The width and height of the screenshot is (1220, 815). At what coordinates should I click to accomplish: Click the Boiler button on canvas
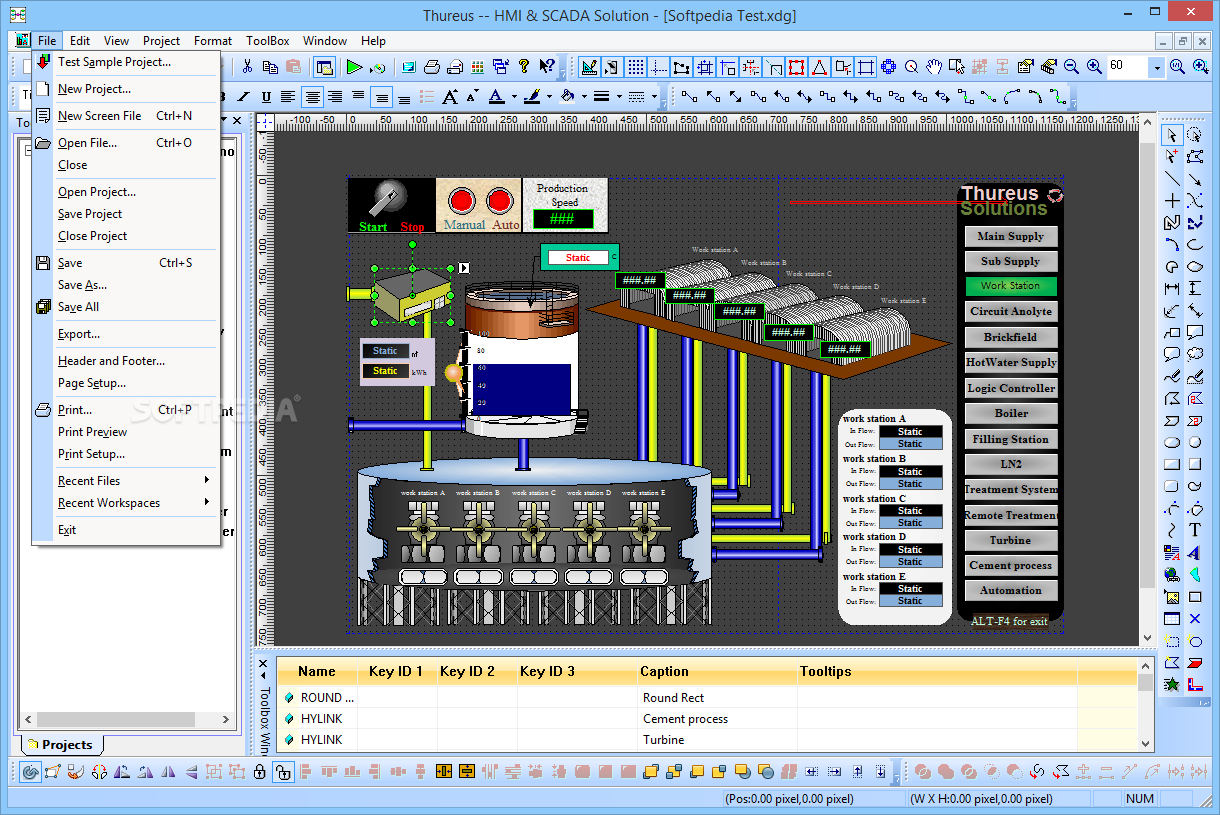click(x=1010, y=413)
